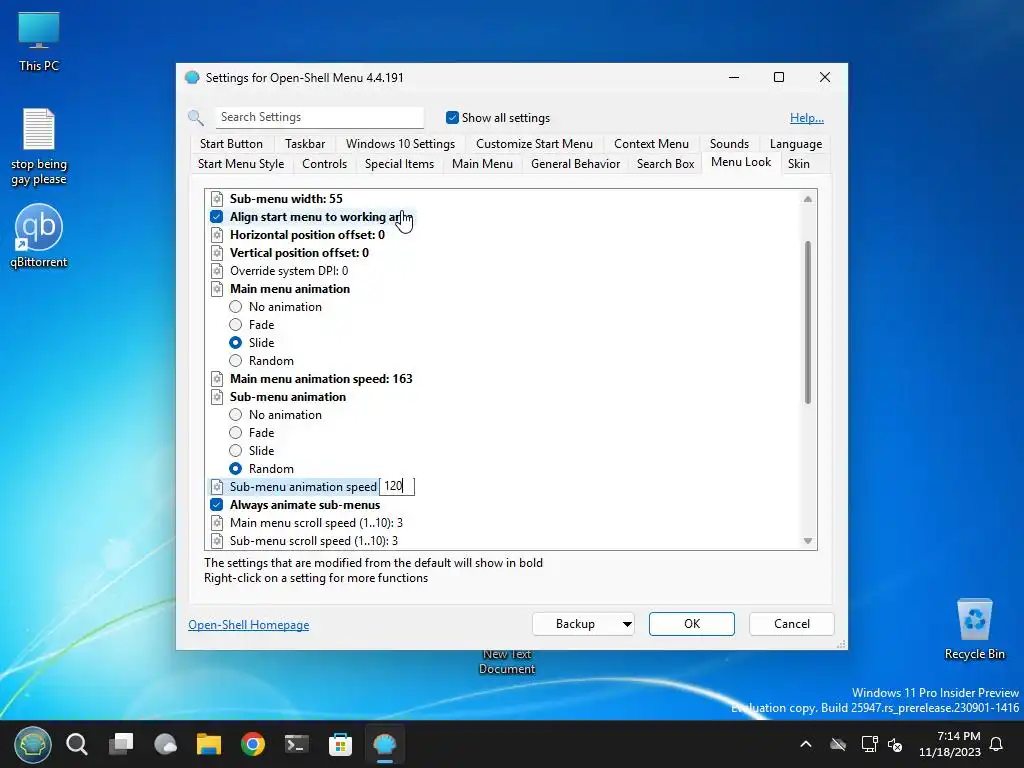Click the icon beside Sub-menu animation heading
The width and height of the screenshot is (1024, 768).
[x=217, y=396]
